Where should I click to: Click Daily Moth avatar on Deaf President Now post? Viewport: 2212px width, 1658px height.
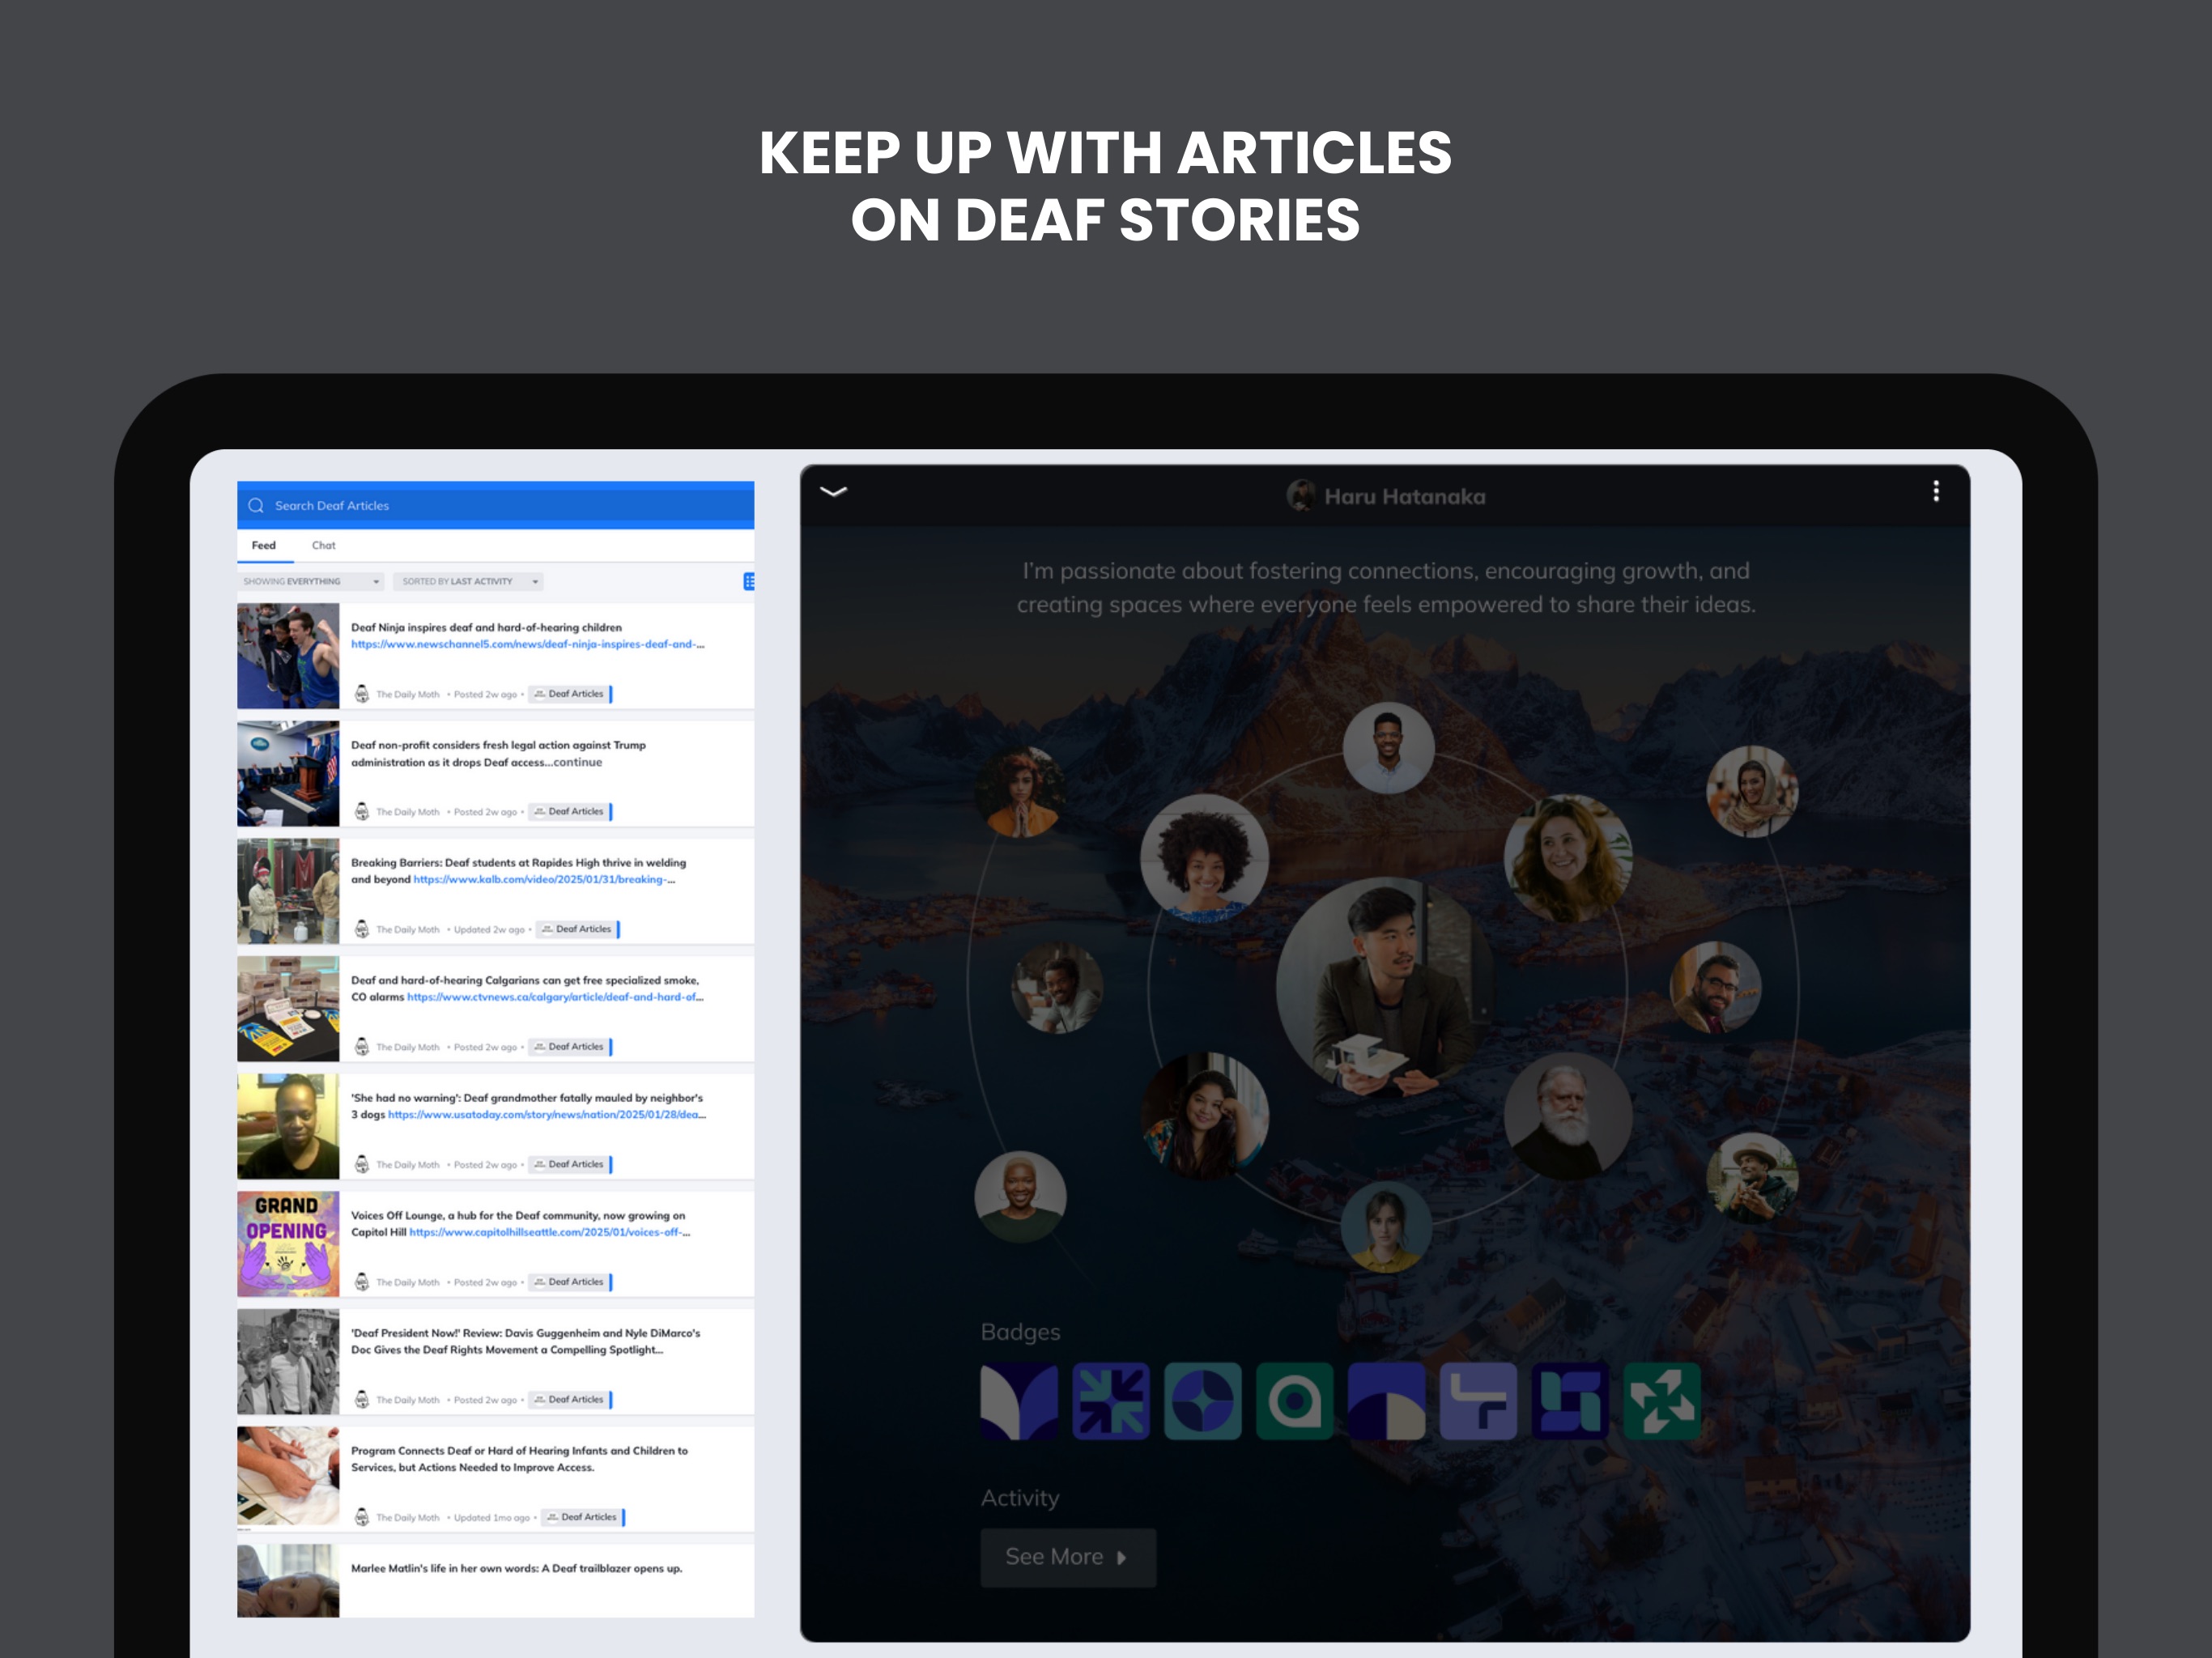(x=362, y=1400)
